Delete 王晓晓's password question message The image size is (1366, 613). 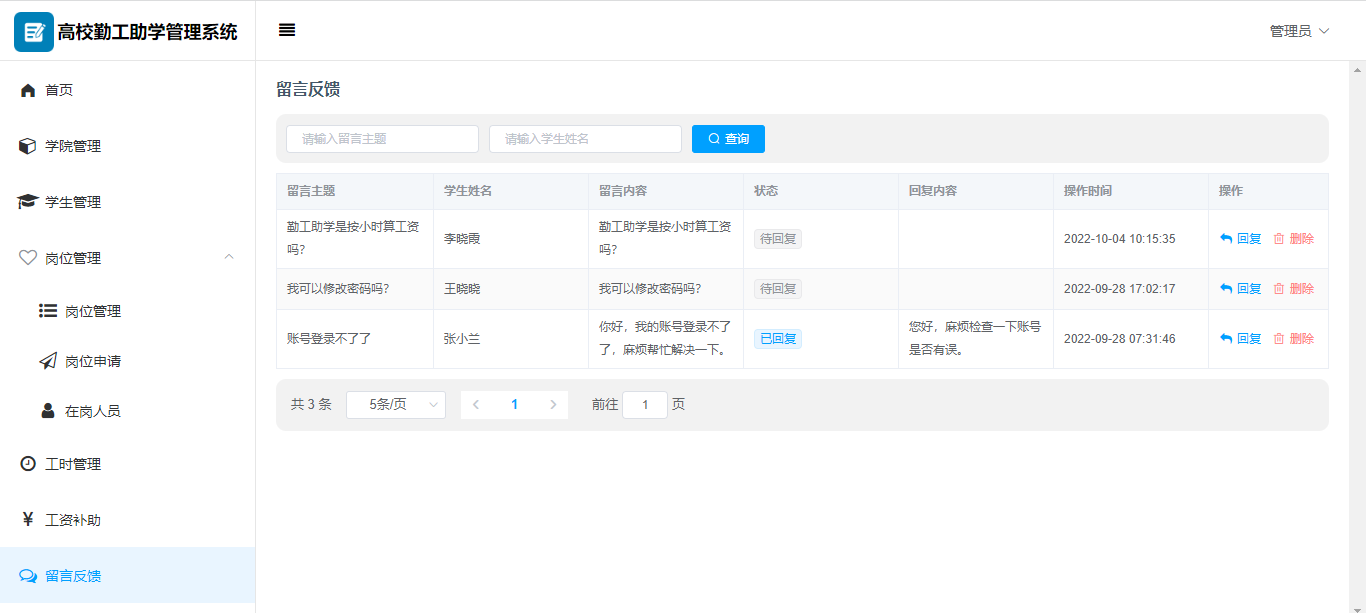click(1293, 289)
